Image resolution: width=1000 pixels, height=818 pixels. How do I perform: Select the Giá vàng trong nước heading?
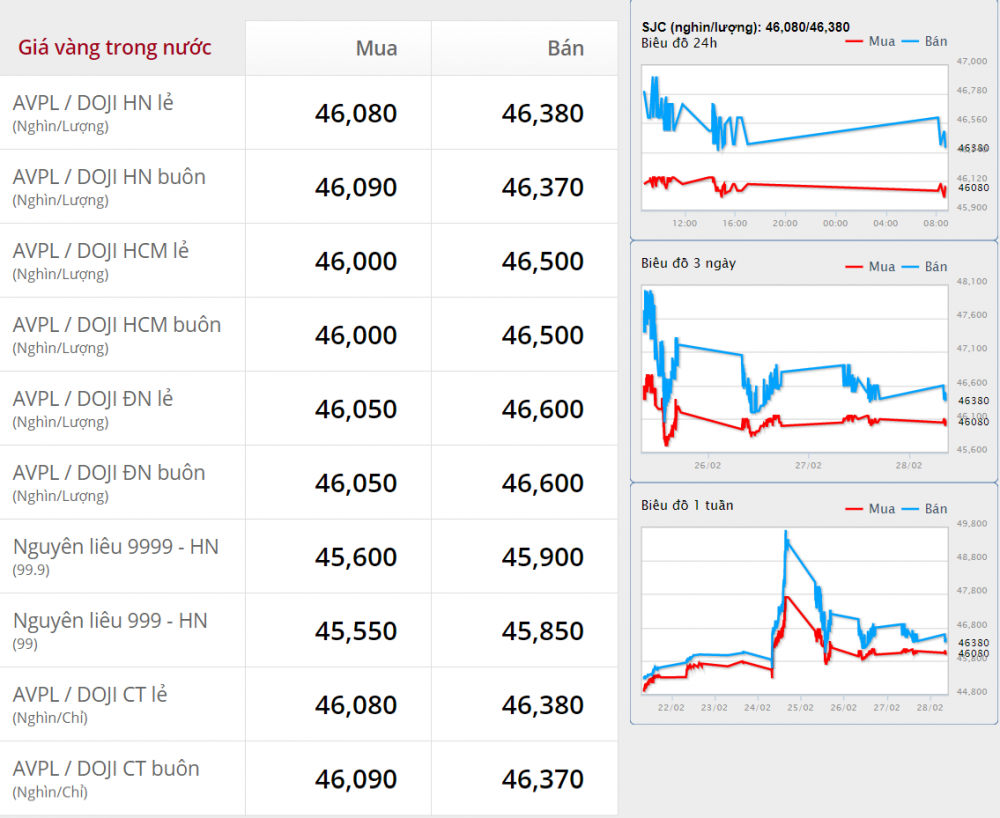click(115, 48)
